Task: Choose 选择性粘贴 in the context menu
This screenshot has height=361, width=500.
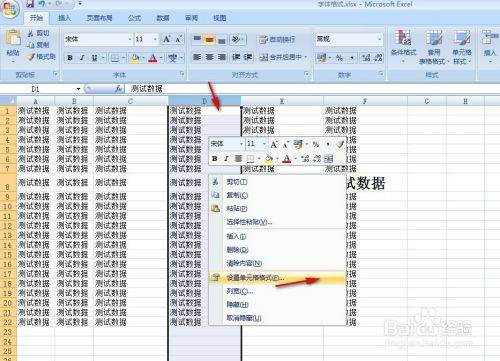Action: [x=277, y=222]
